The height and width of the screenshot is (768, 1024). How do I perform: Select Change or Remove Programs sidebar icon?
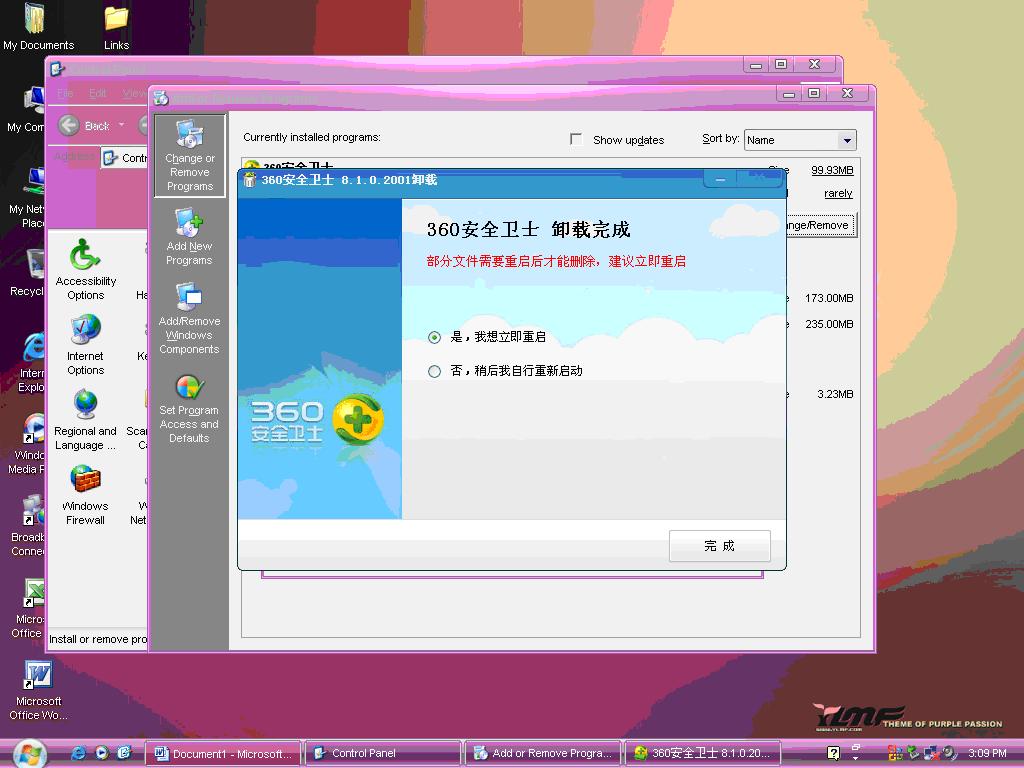click(x=189, y=155)
